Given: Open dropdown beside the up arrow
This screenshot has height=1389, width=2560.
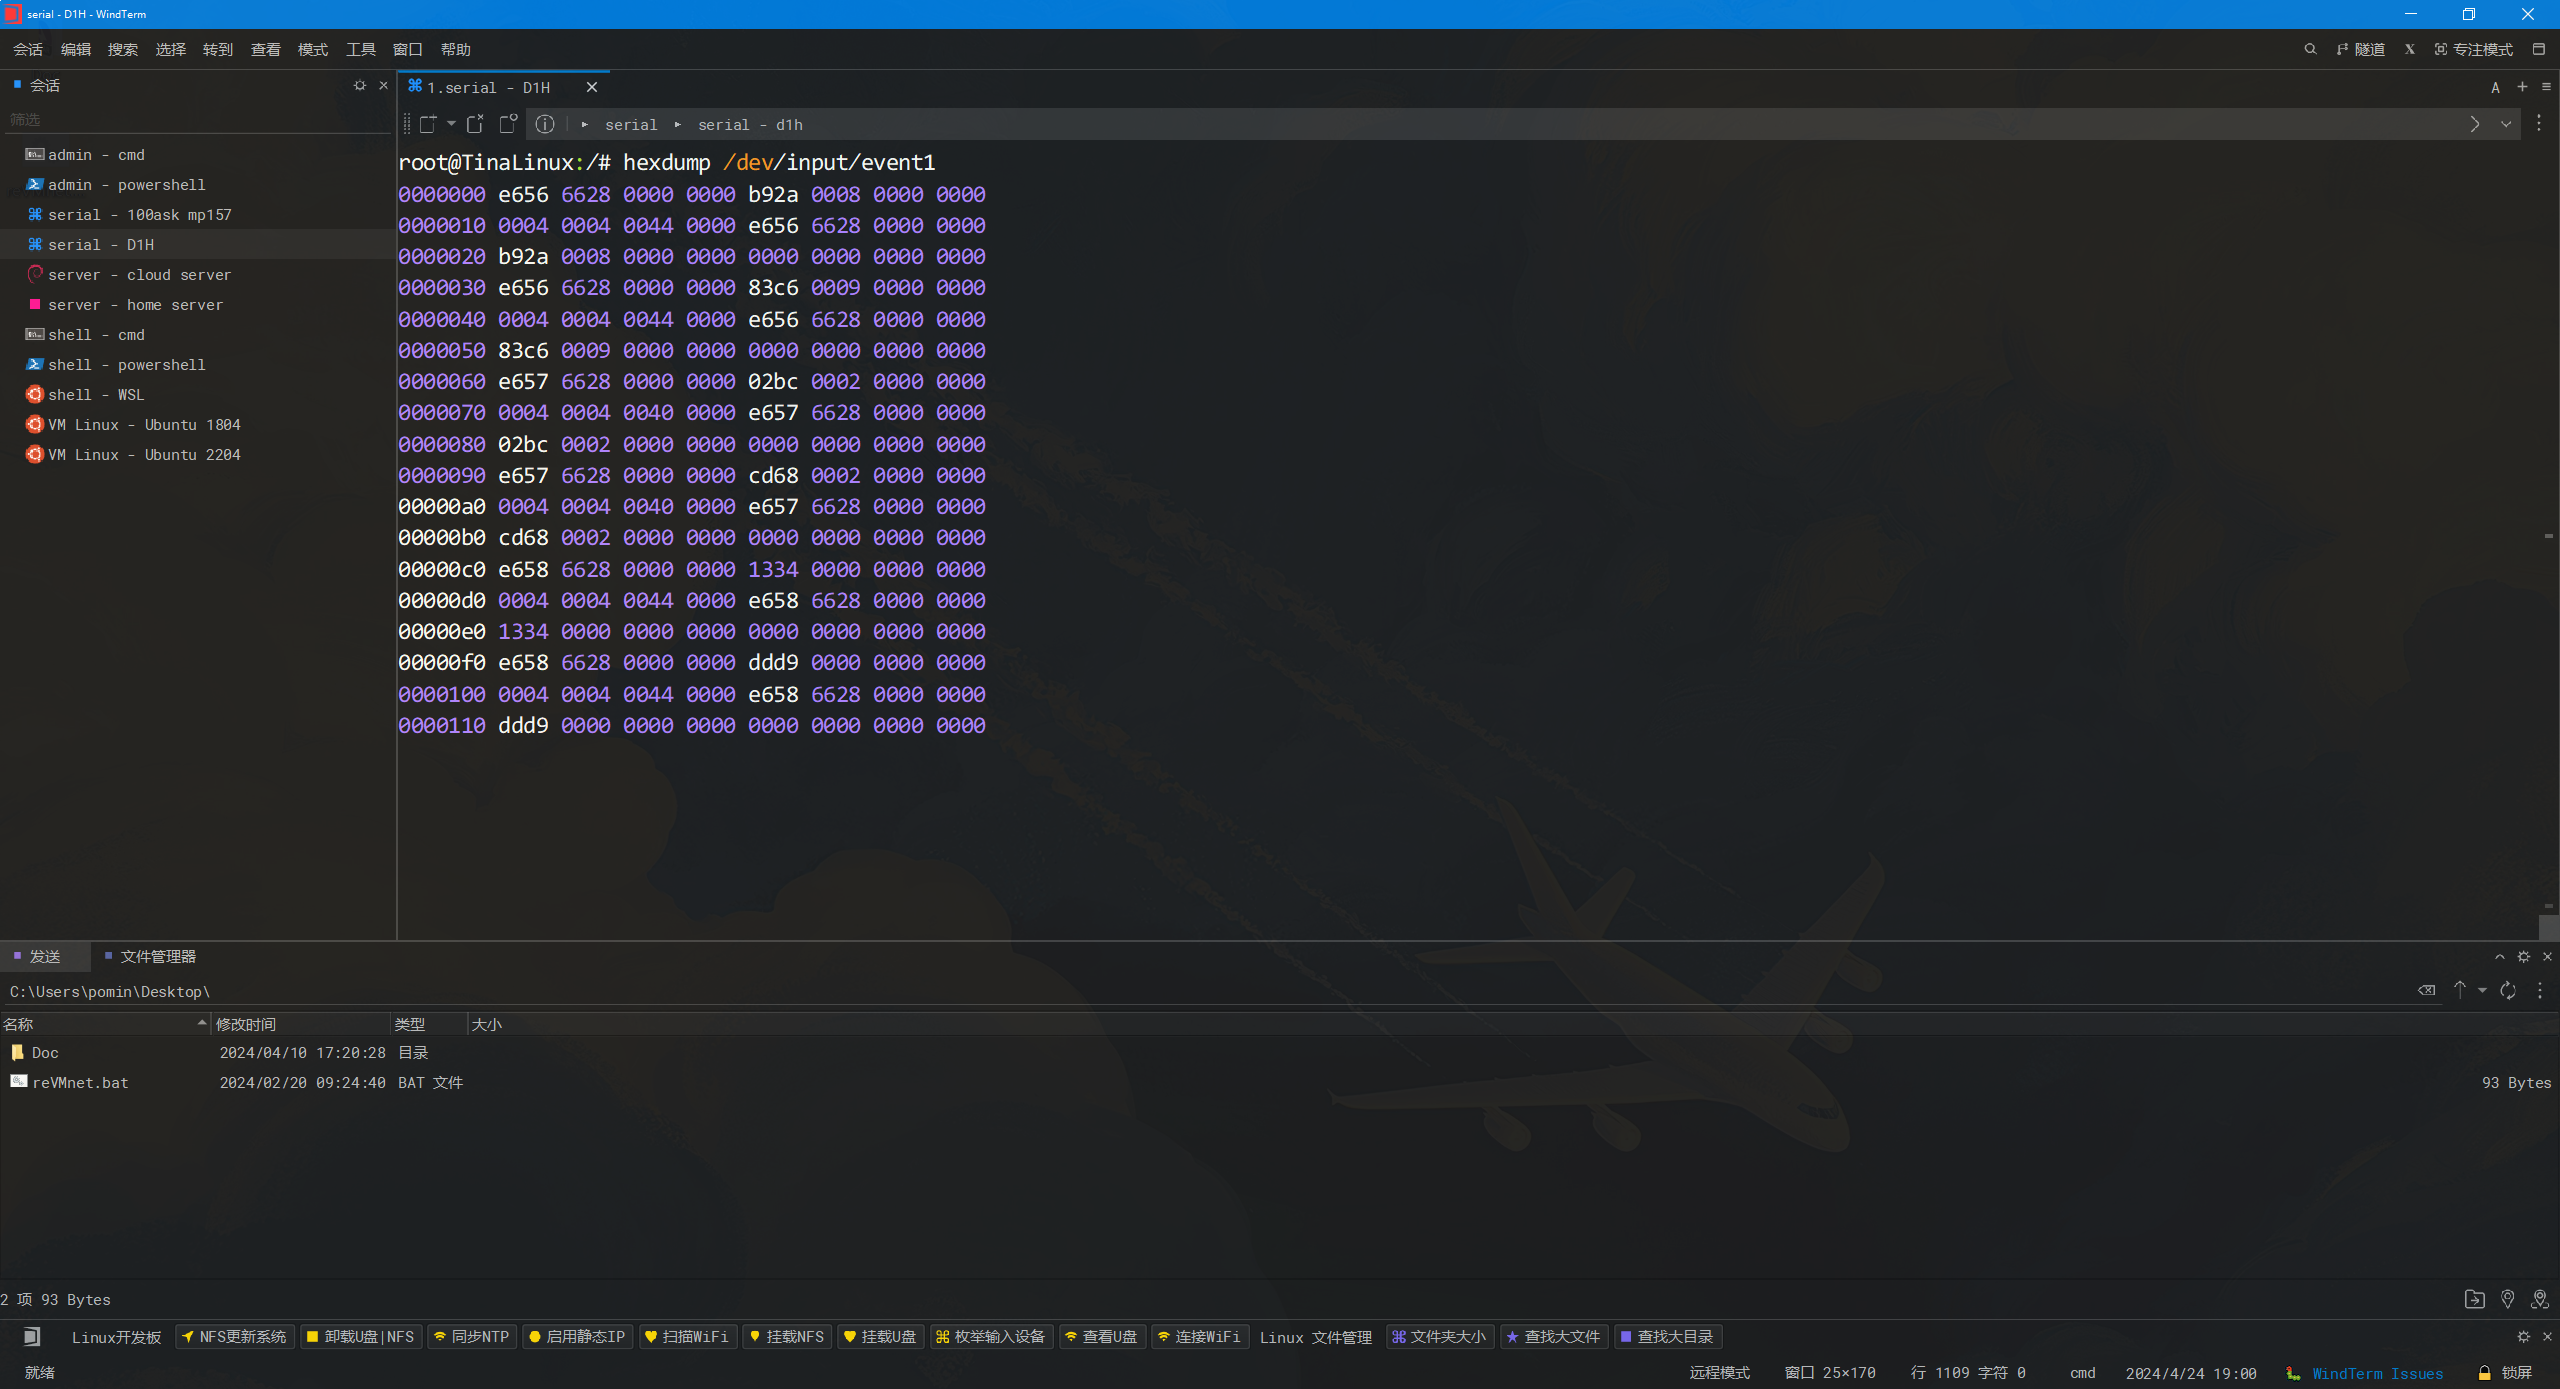Looking at the screenshot, I should pos(2482,990).
